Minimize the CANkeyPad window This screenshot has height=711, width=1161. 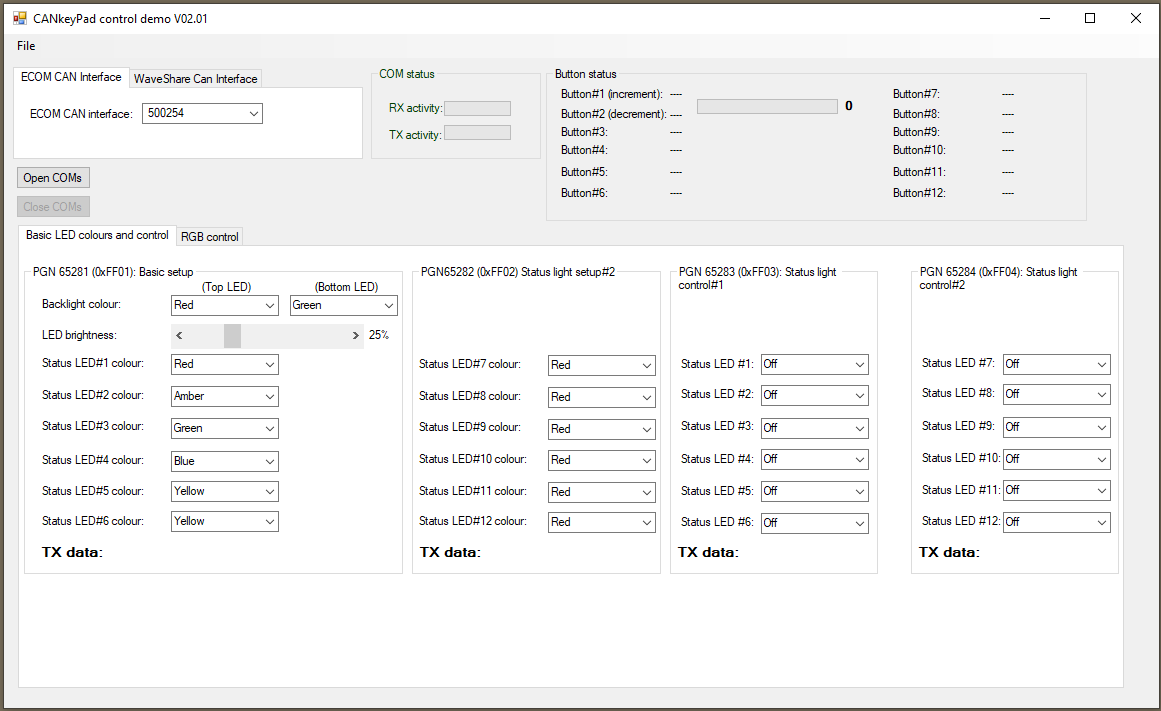click(1045, 19)
